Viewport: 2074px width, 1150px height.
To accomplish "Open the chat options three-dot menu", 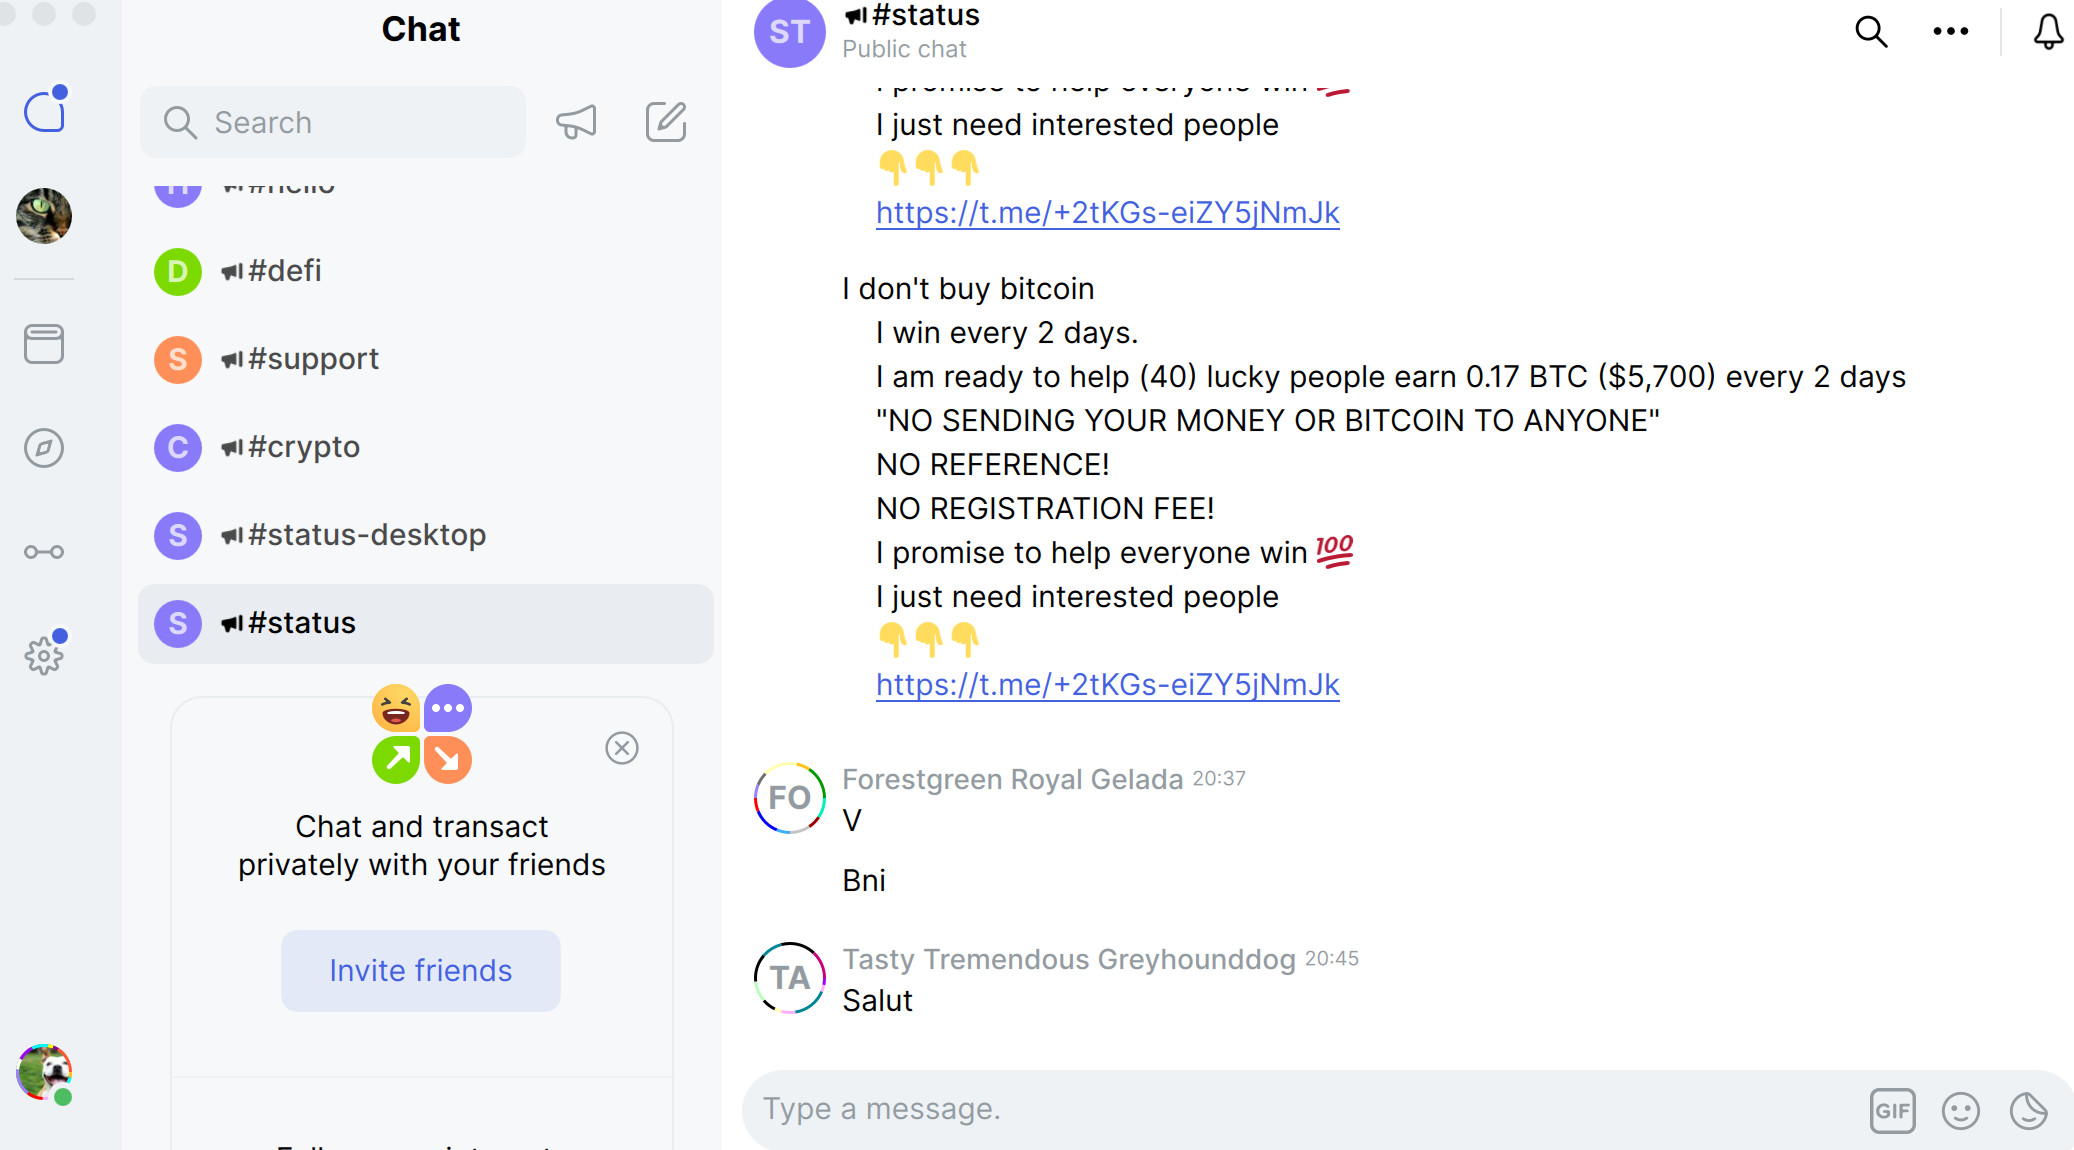I will [1949, 32].
